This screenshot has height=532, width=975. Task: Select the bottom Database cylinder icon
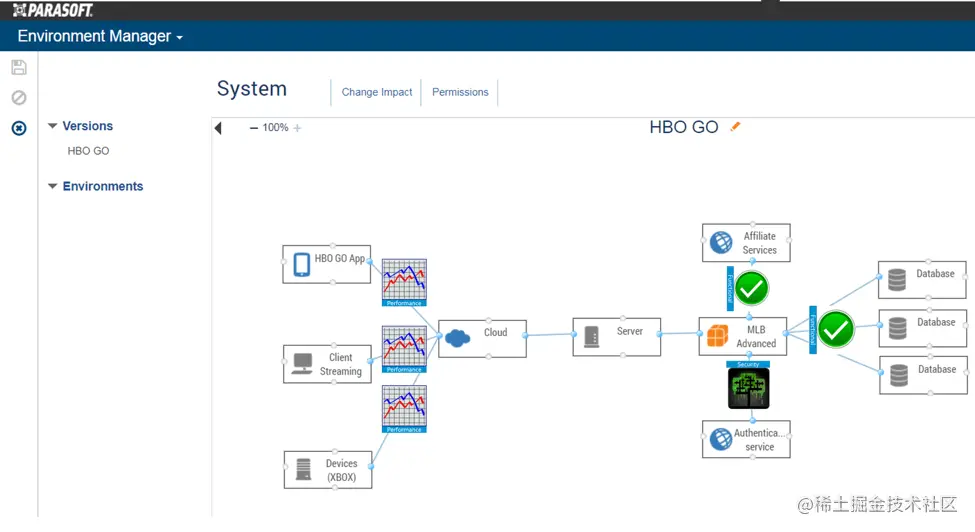point(899,375)
